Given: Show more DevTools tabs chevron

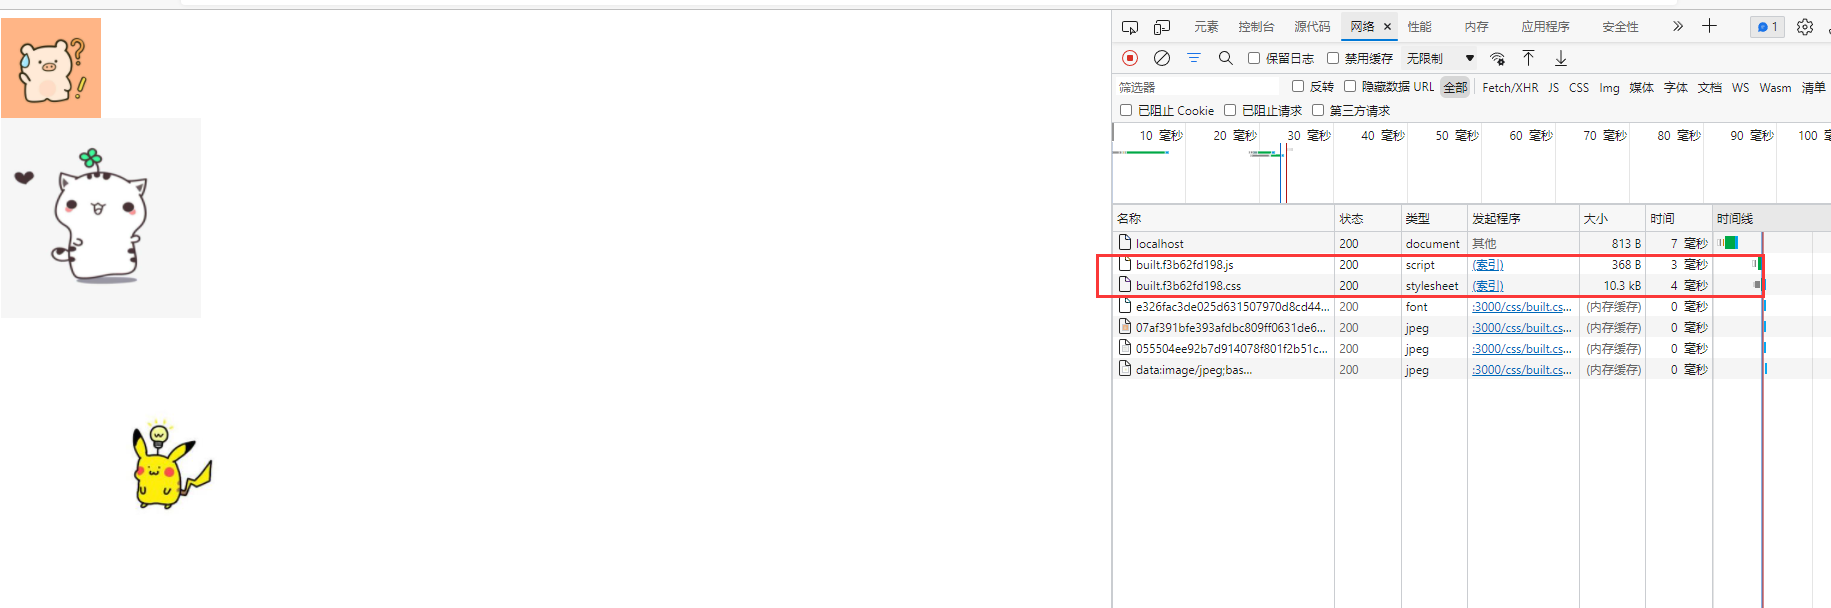Looking at the screenshot, I should point(1678,27).
